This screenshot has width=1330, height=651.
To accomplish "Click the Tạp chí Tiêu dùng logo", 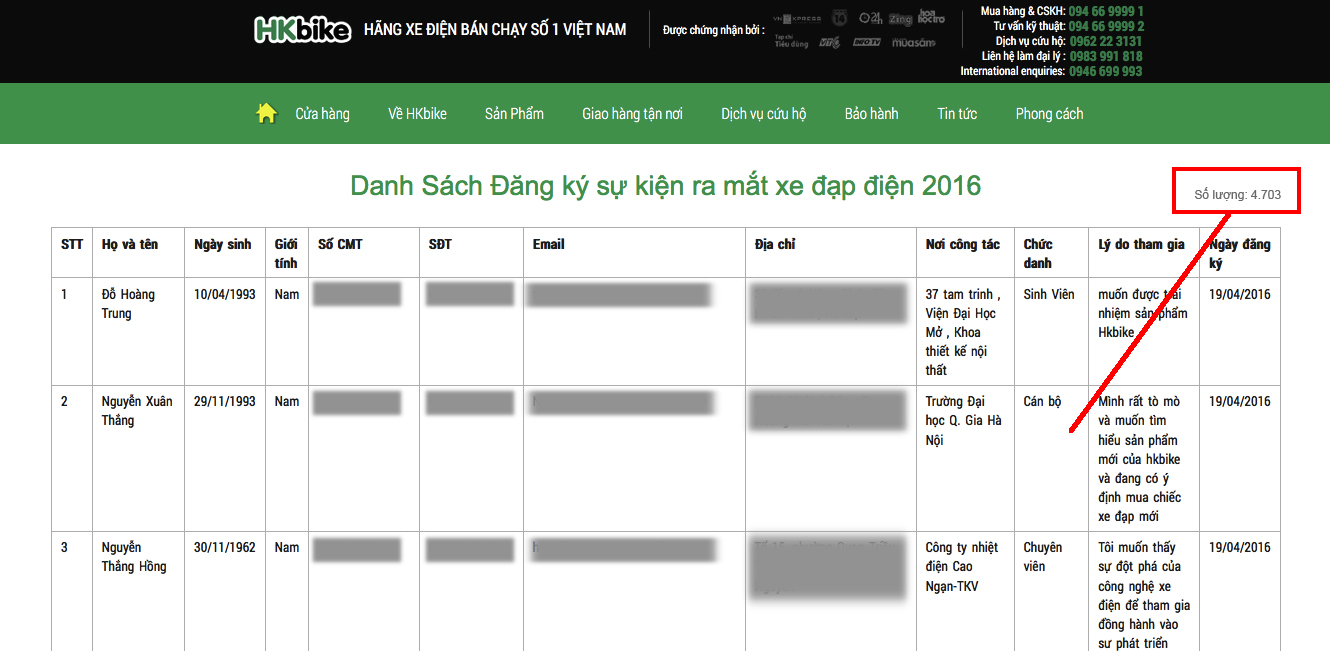I will 791,42.
